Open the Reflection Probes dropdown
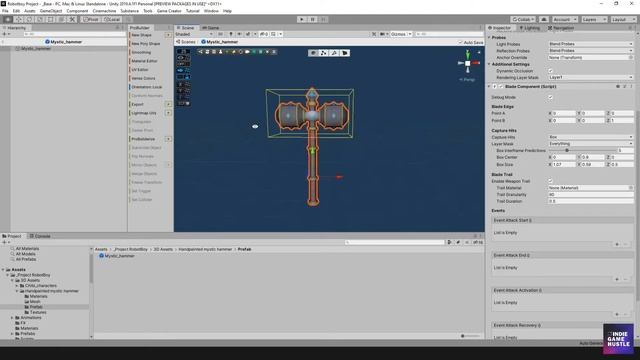Viewport: 640px width, 360px height. pyautogui.click(x=591, y=51)
